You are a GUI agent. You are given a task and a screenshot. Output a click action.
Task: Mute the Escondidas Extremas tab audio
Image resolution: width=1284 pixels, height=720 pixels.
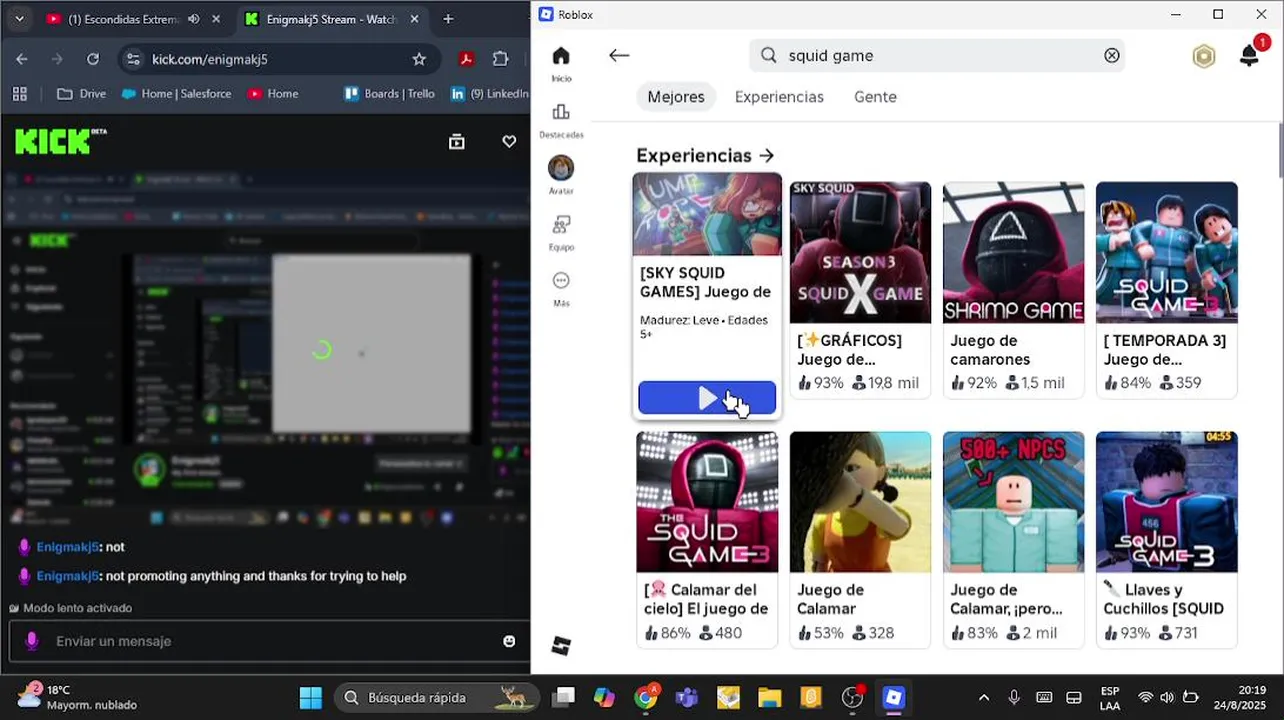tap(193, 19)
